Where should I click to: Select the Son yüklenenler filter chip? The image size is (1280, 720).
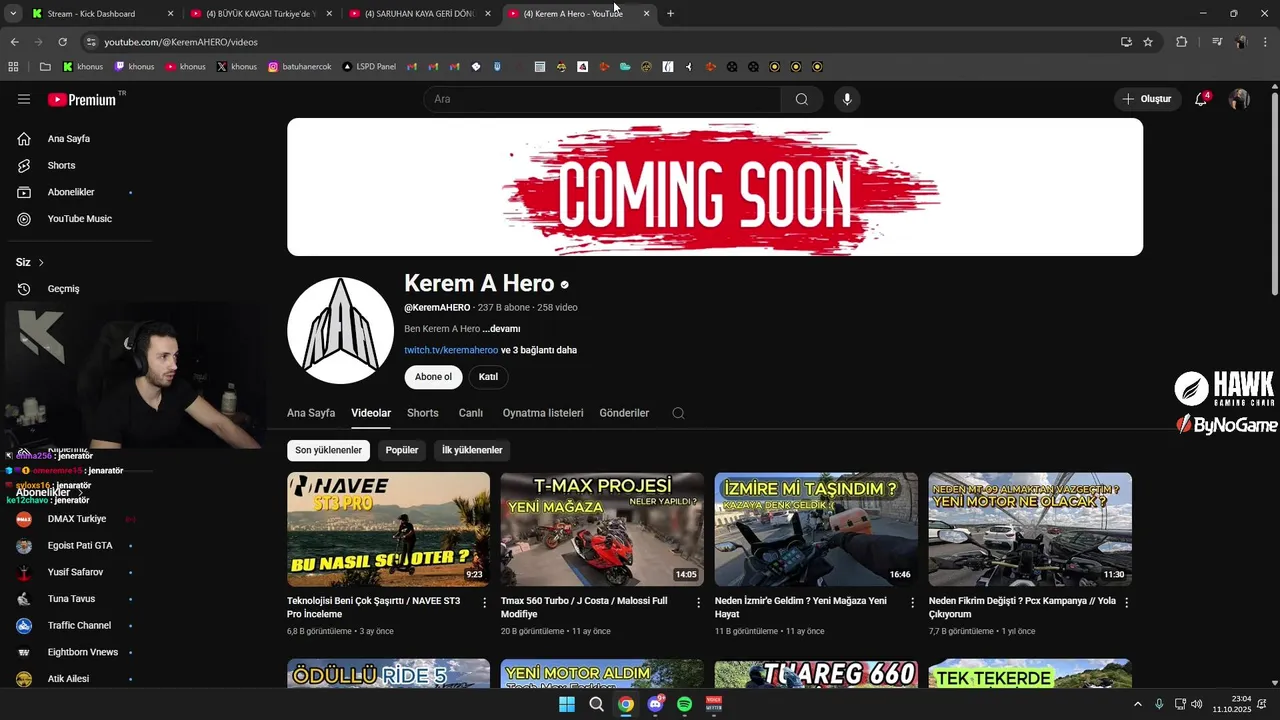328,450
